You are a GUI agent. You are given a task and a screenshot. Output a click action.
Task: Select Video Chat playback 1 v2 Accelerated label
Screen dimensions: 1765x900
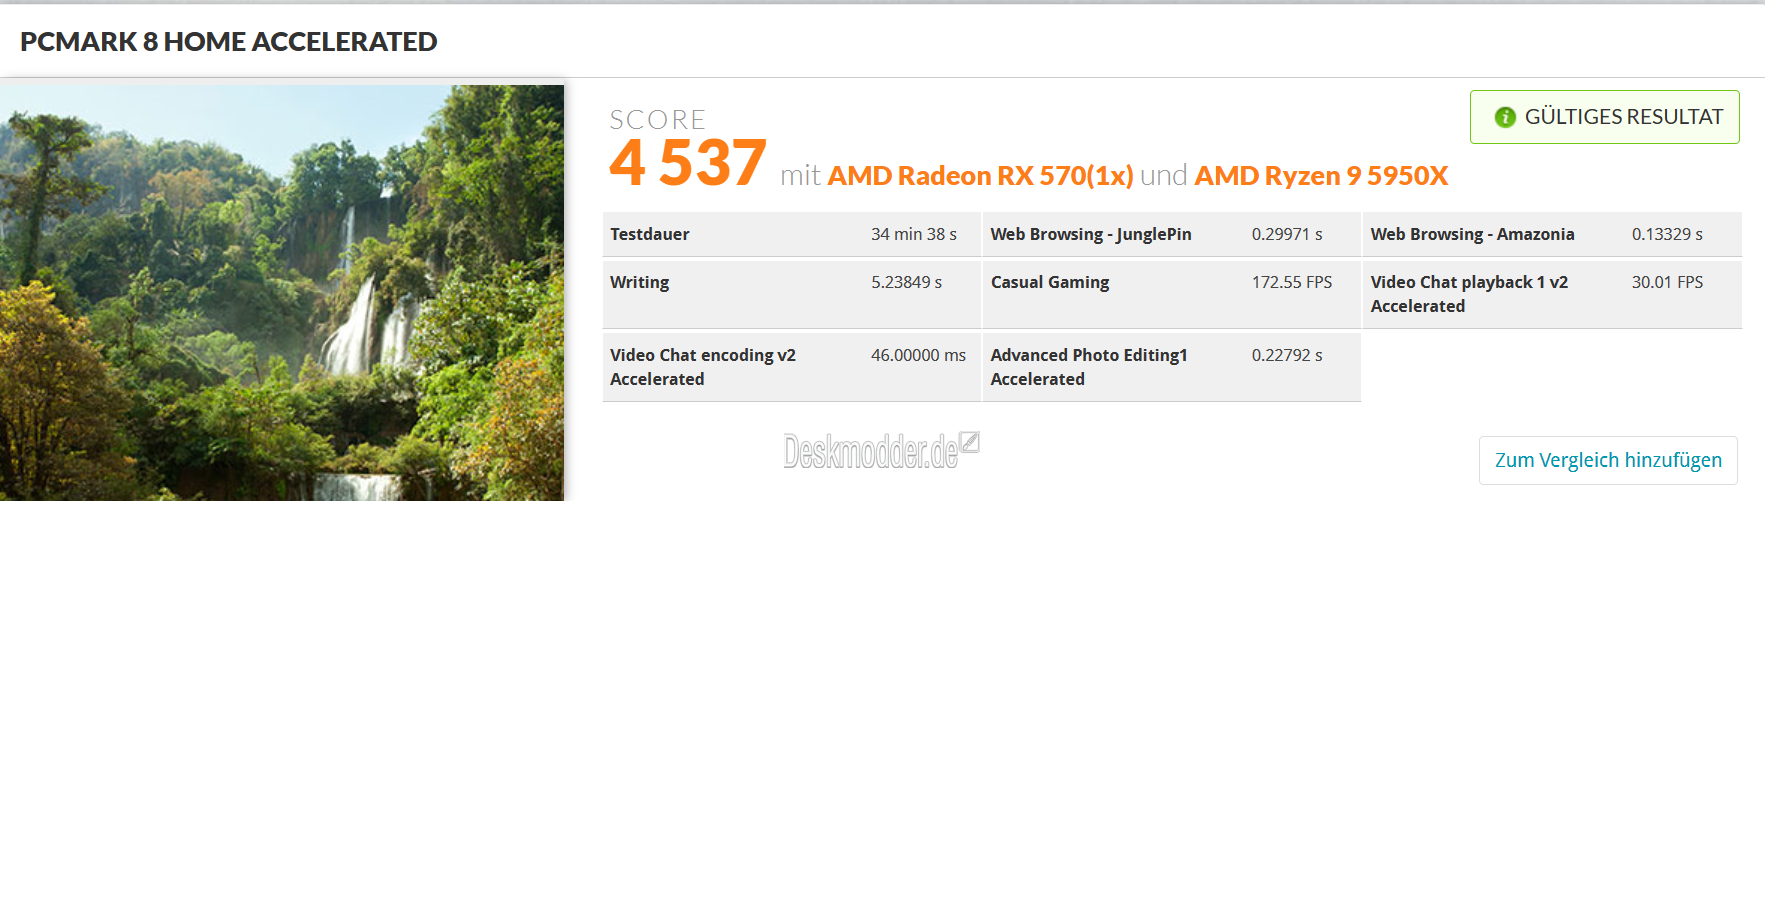(1469, 294)
